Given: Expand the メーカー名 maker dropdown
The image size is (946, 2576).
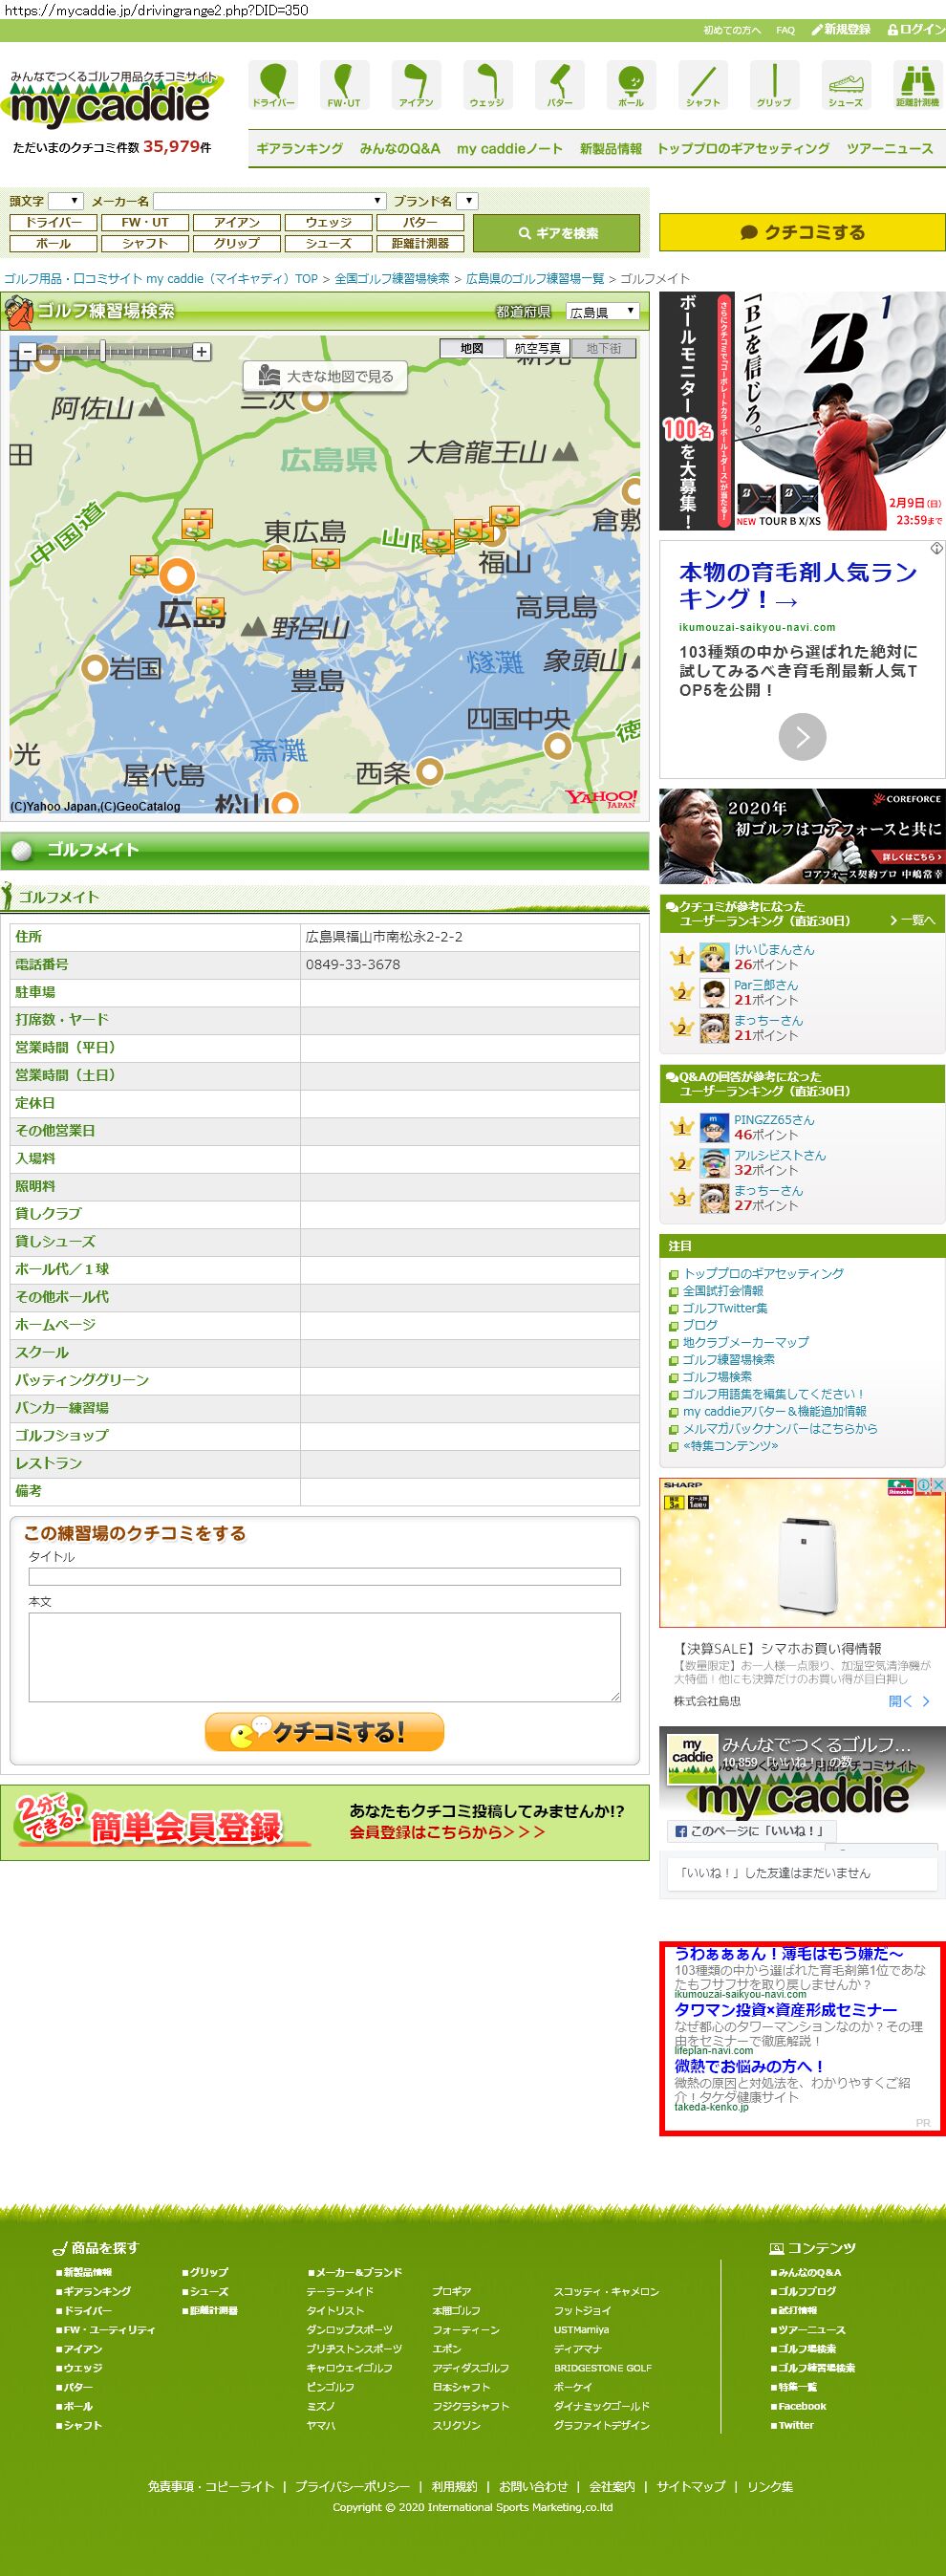Looking at the screenshot, I should [x=269, y=201].
